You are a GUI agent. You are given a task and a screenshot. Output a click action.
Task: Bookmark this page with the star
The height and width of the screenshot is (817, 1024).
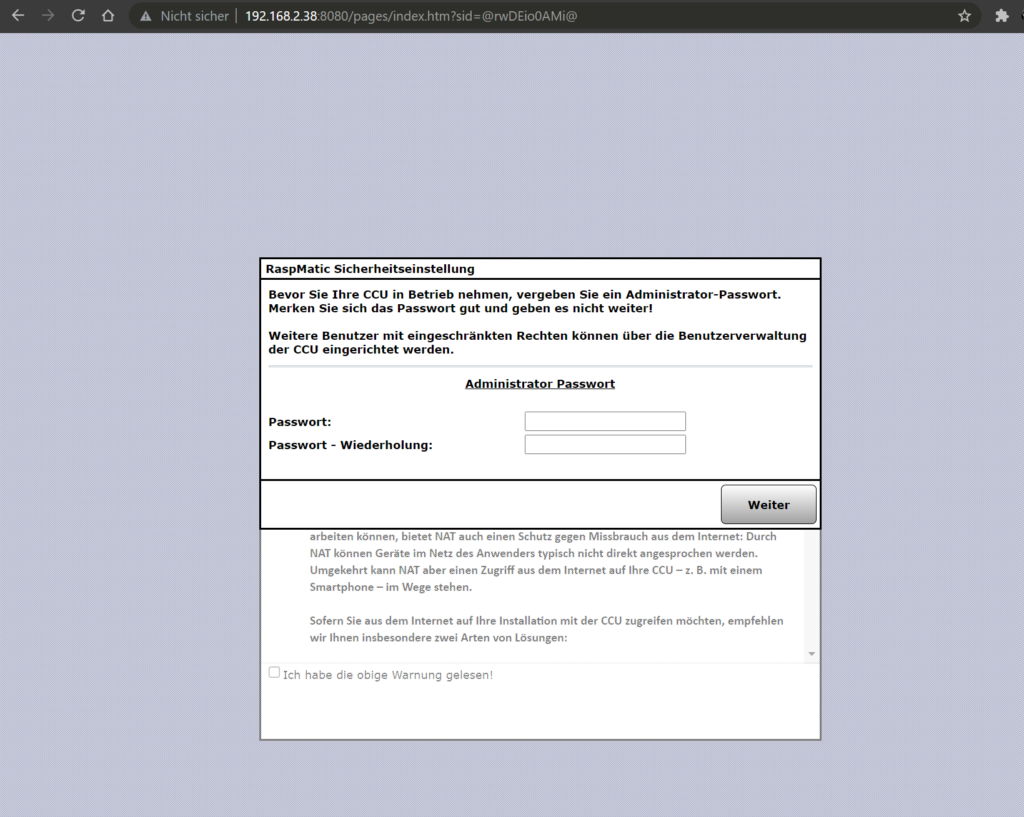tap(965, 16)
